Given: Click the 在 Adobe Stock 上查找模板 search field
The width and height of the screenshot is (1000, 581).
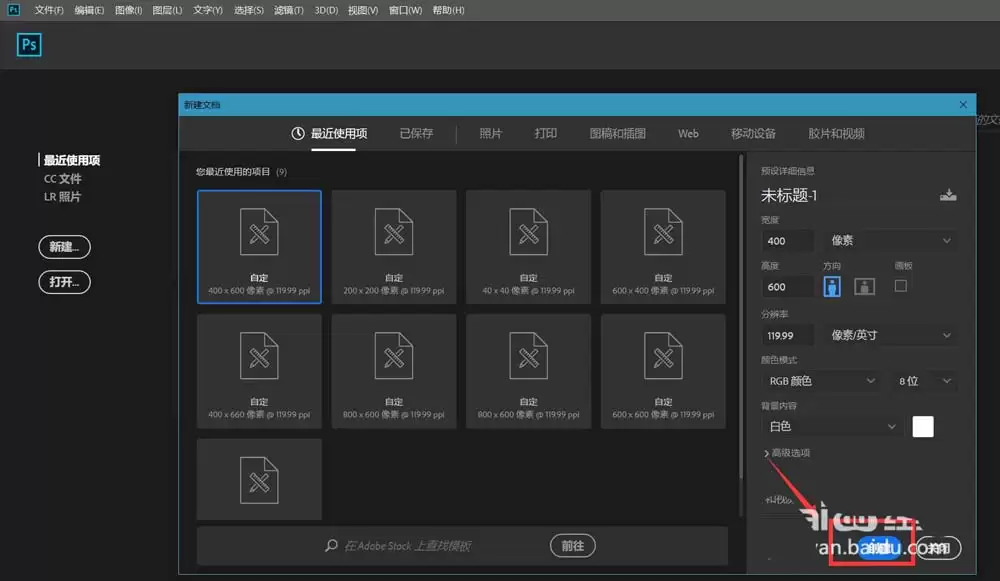Looking at the screenshot, I should click(408, 545).
